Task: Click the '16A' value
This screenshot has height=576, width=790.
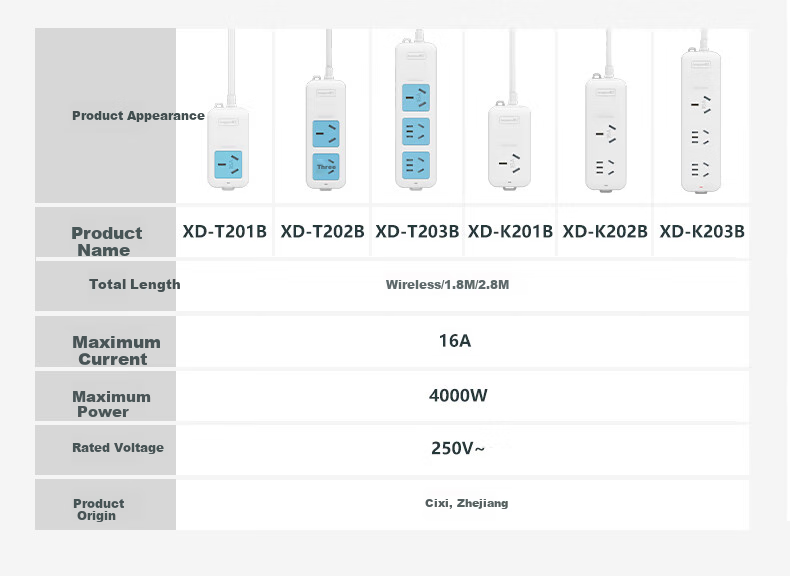Action: coord(455,341)
